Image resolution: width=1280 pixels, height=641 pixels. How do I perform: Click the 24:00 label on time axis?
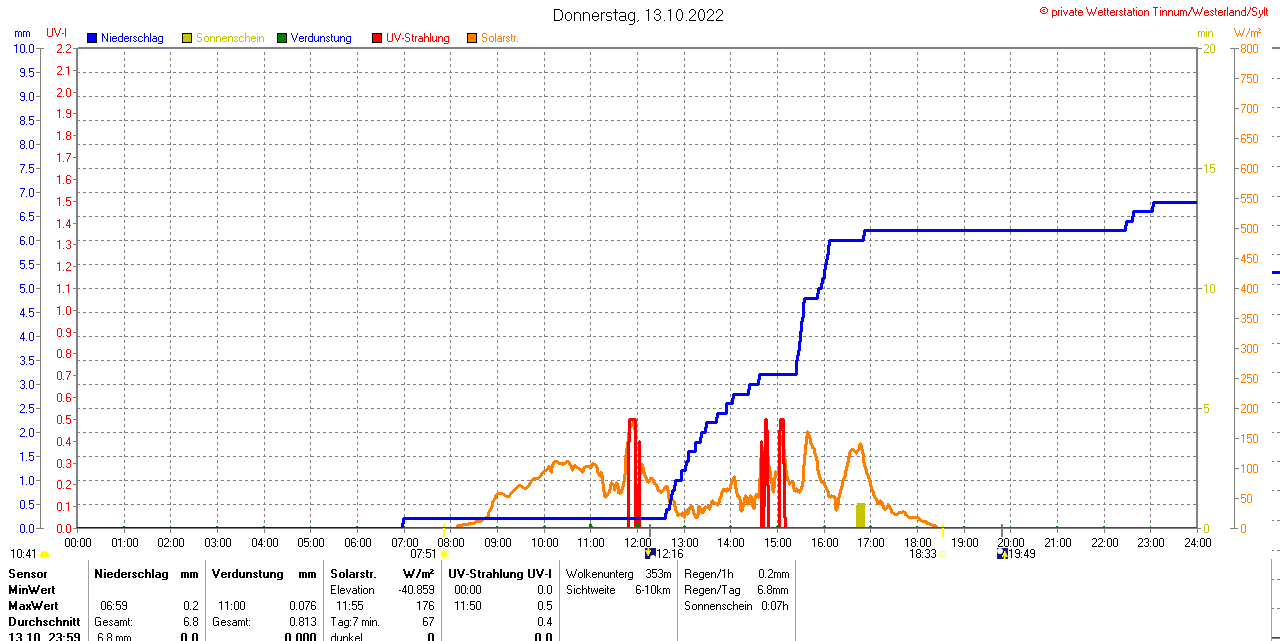tap(1197, 542)
